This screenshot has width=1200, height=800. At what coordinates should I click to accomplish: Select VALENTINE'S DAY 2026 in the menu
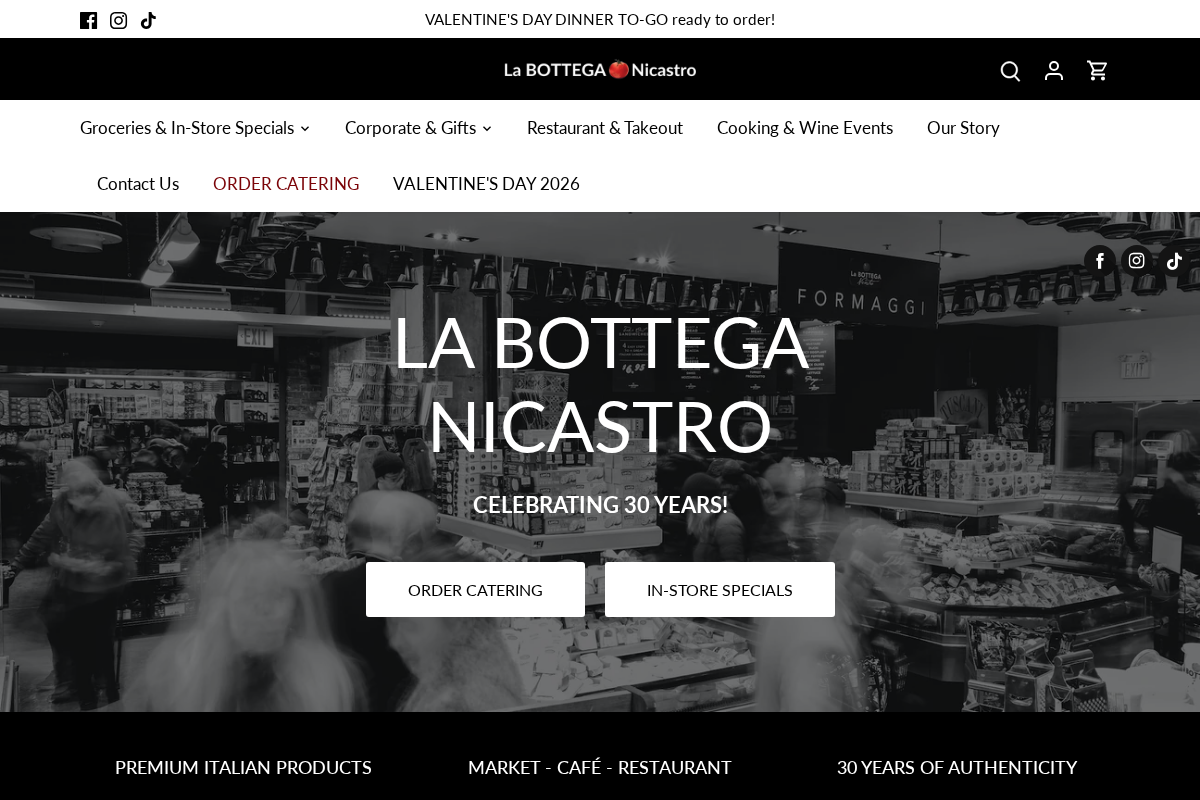pos(486,183)
